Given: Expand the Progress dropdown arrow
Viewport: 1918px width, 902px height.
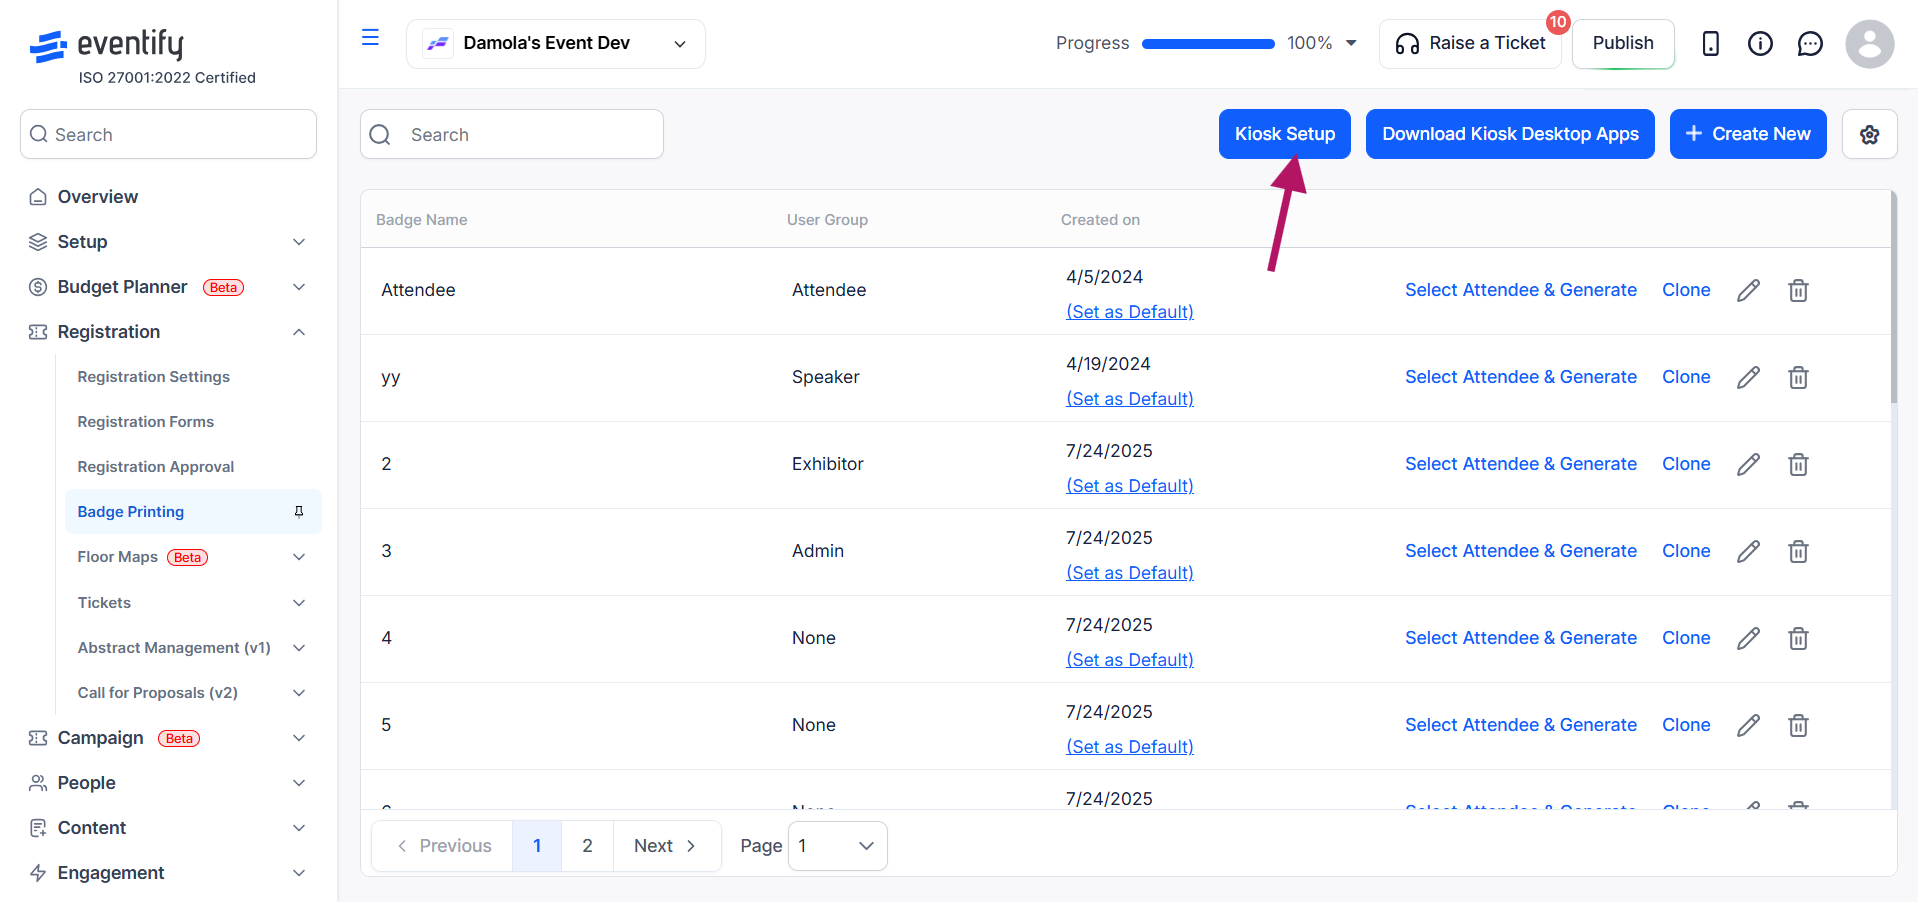Looking at the screenshot, I should 1351,43.
